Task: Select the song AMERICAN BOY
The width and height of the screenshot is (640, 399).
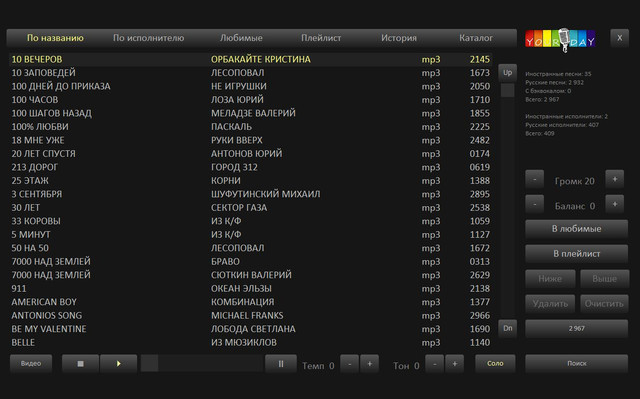Action: [250, 301]
